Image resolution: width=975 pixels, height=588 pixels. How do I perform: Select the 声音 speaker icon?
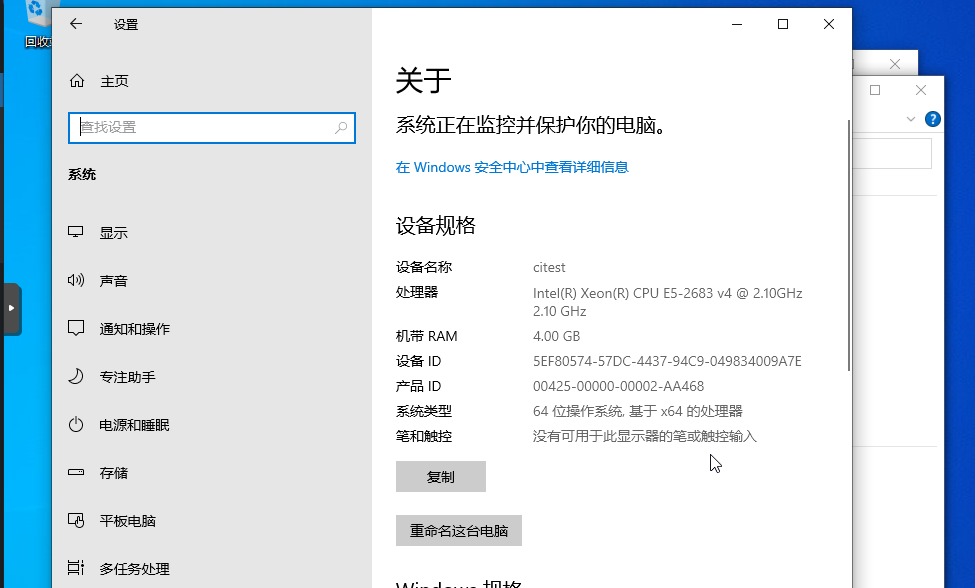pyautogui.click(x=76, y=281)
